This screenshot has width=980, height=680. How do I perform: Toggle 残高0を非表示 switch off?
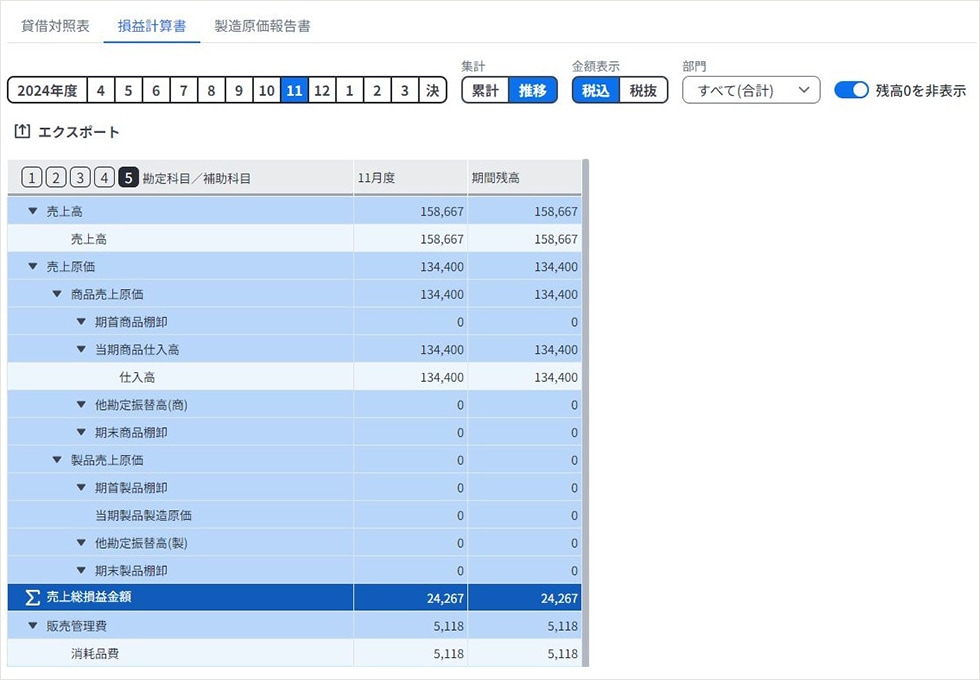pyautogui.click(x=851, y=90)
